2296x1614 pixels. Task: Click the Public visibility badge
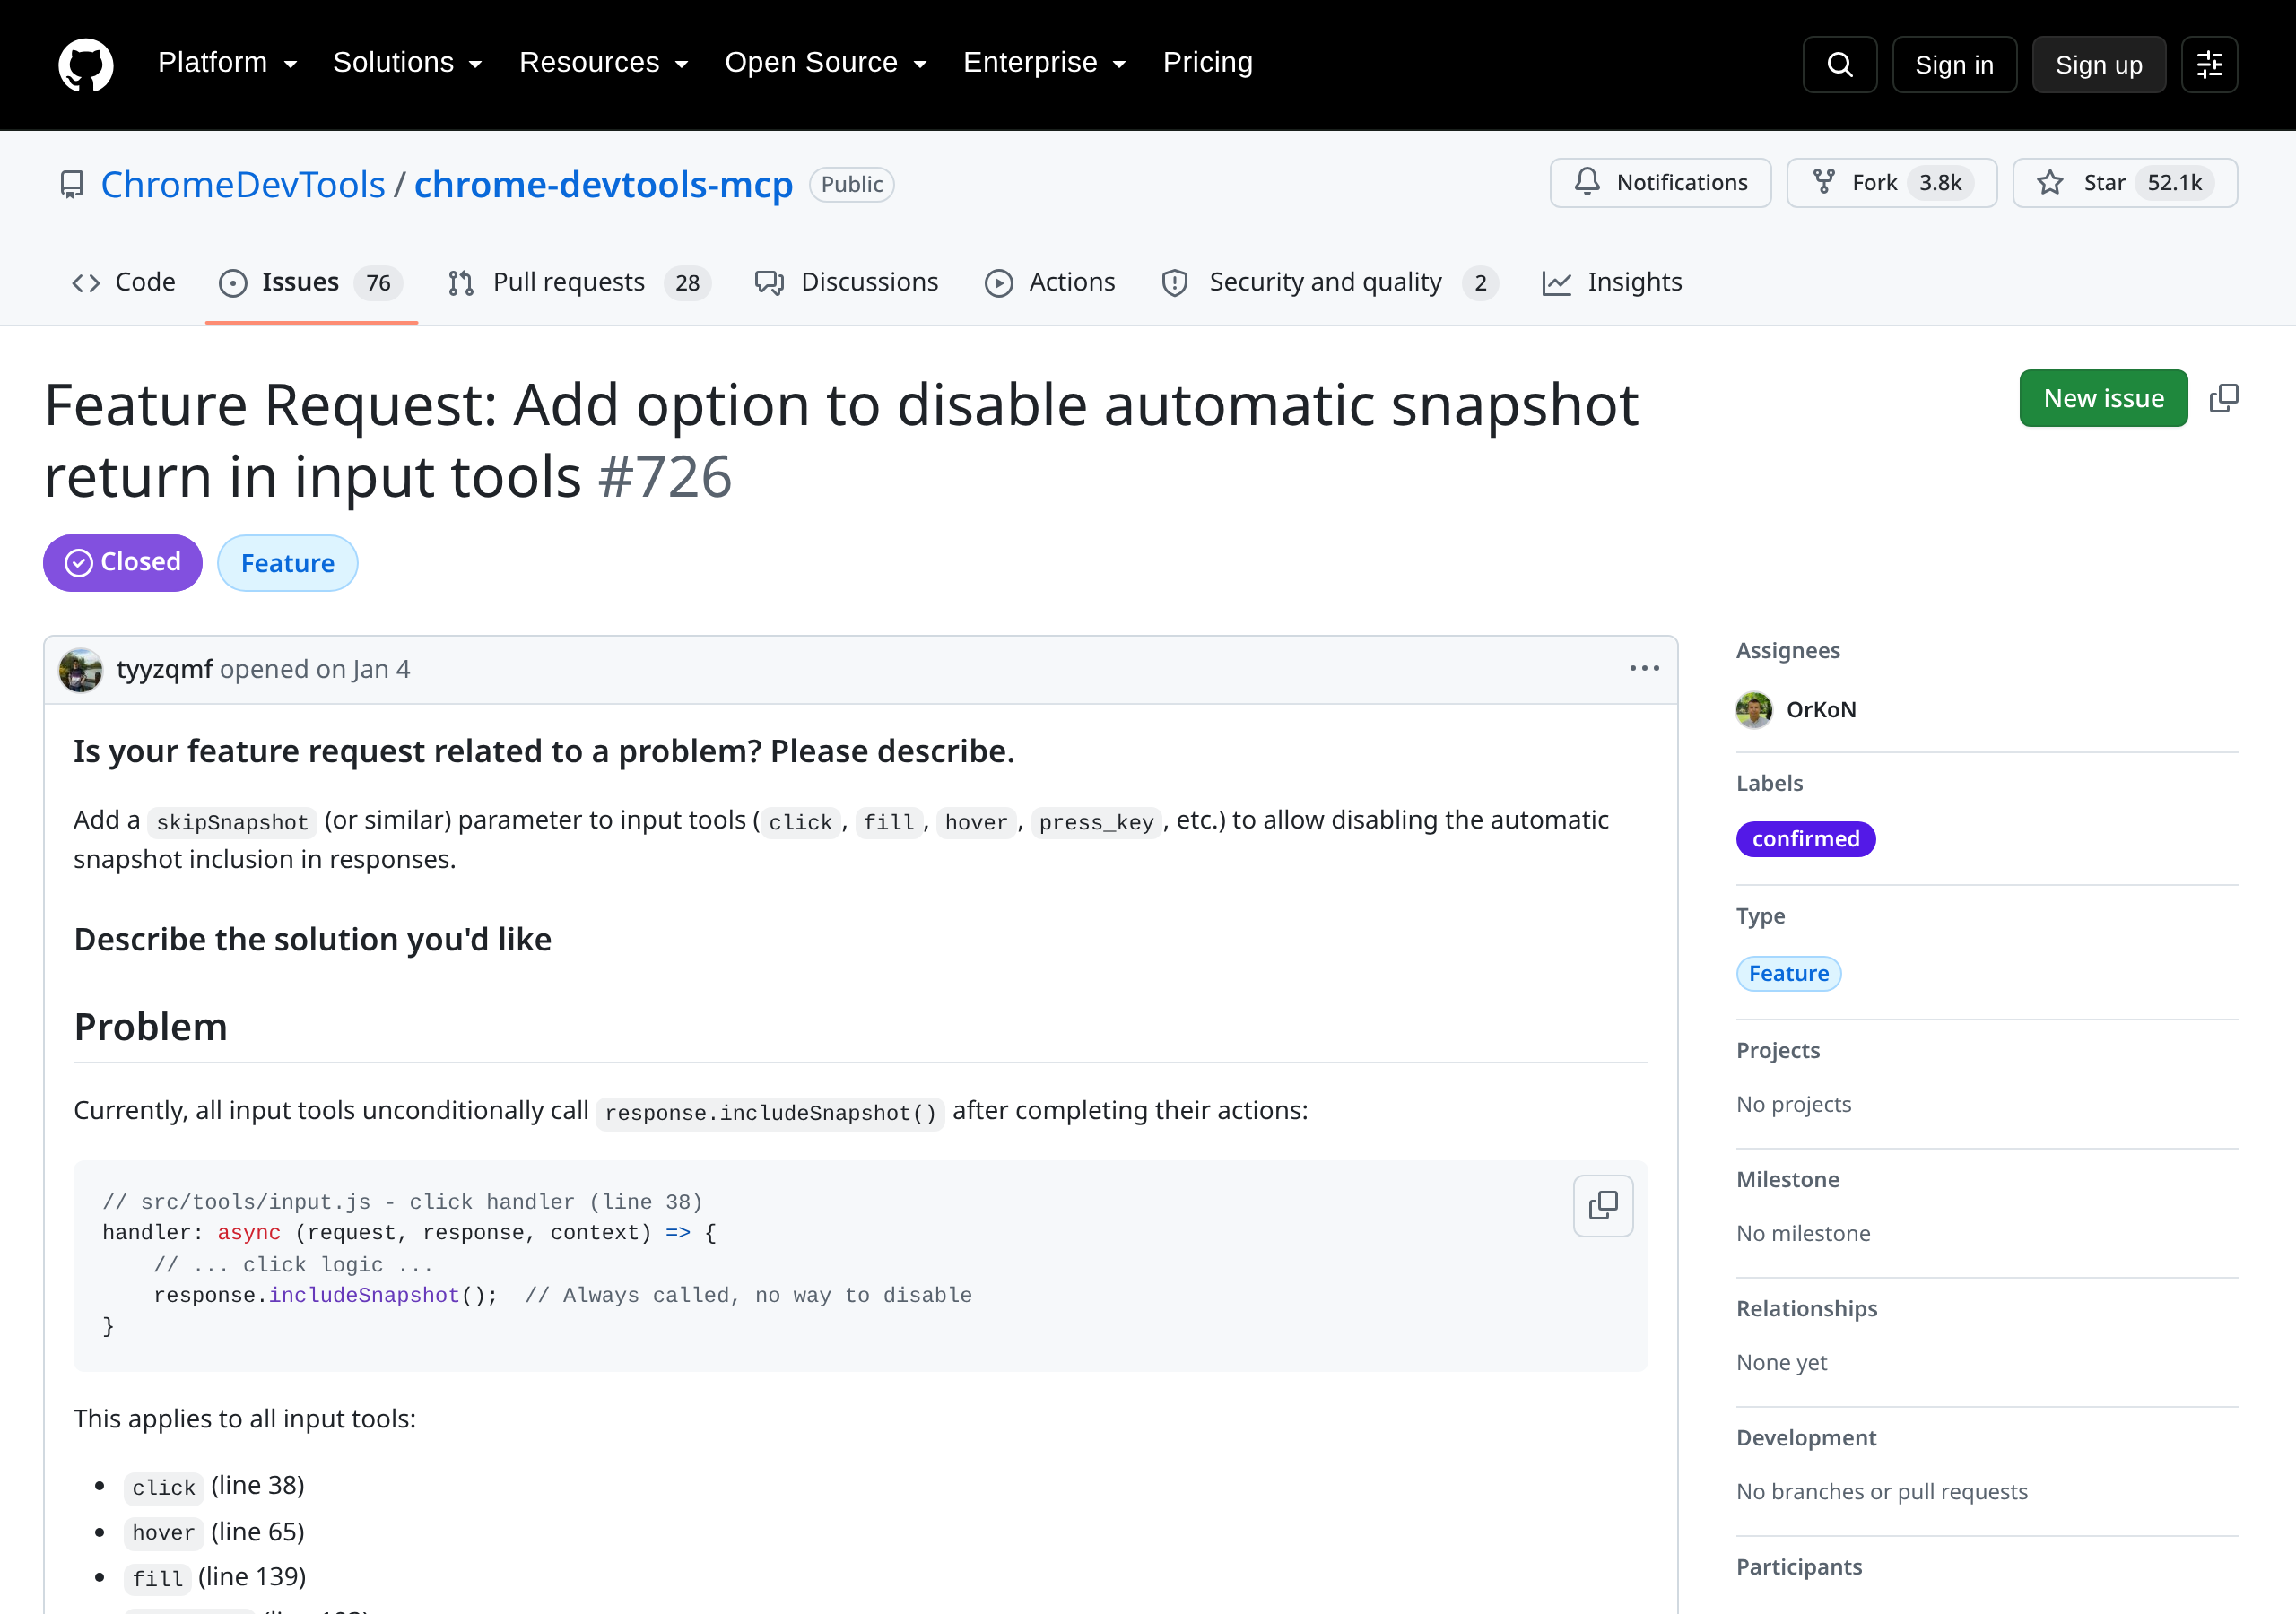[x=851, y=185]
